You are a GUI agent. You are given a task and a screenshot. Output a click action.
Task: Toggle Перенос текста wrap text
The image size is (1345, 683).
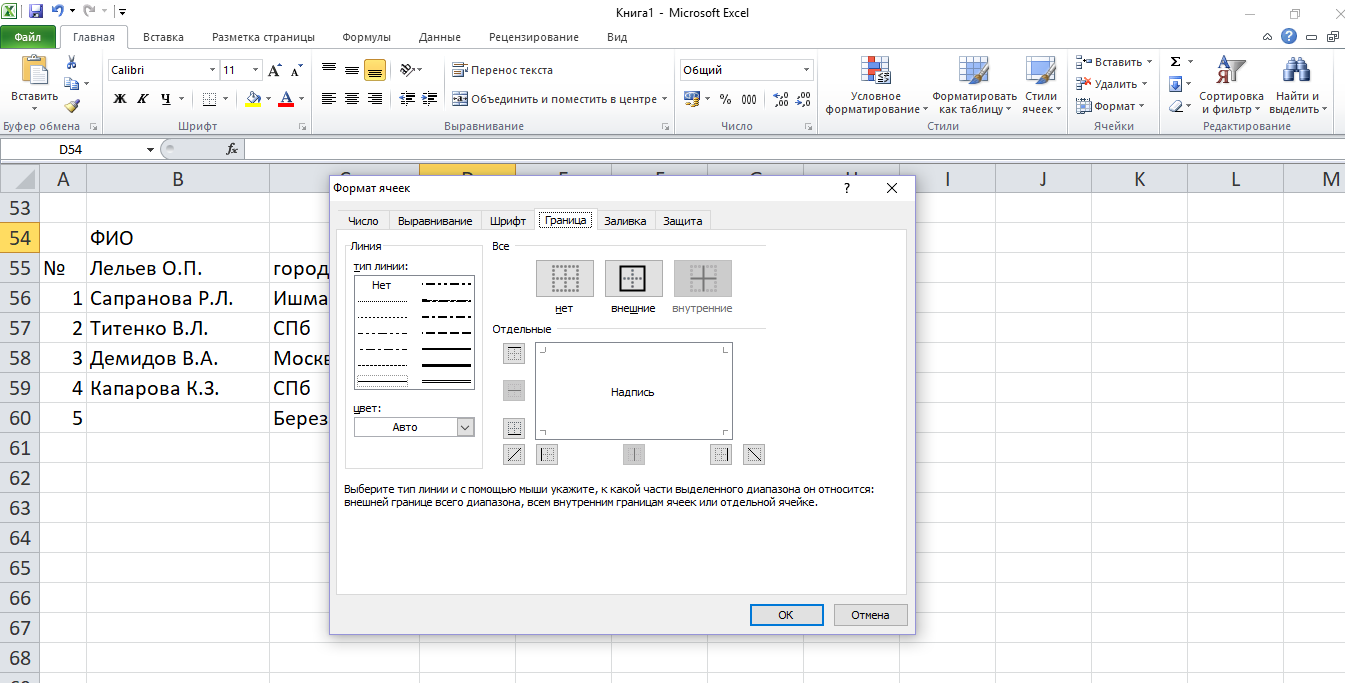502,70
